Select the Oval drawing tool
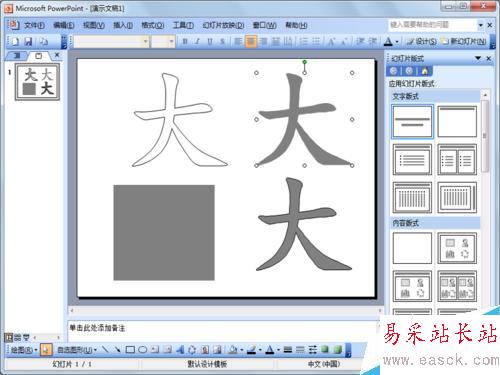This screenshot has width=500, height=375. tap(142, 350)
